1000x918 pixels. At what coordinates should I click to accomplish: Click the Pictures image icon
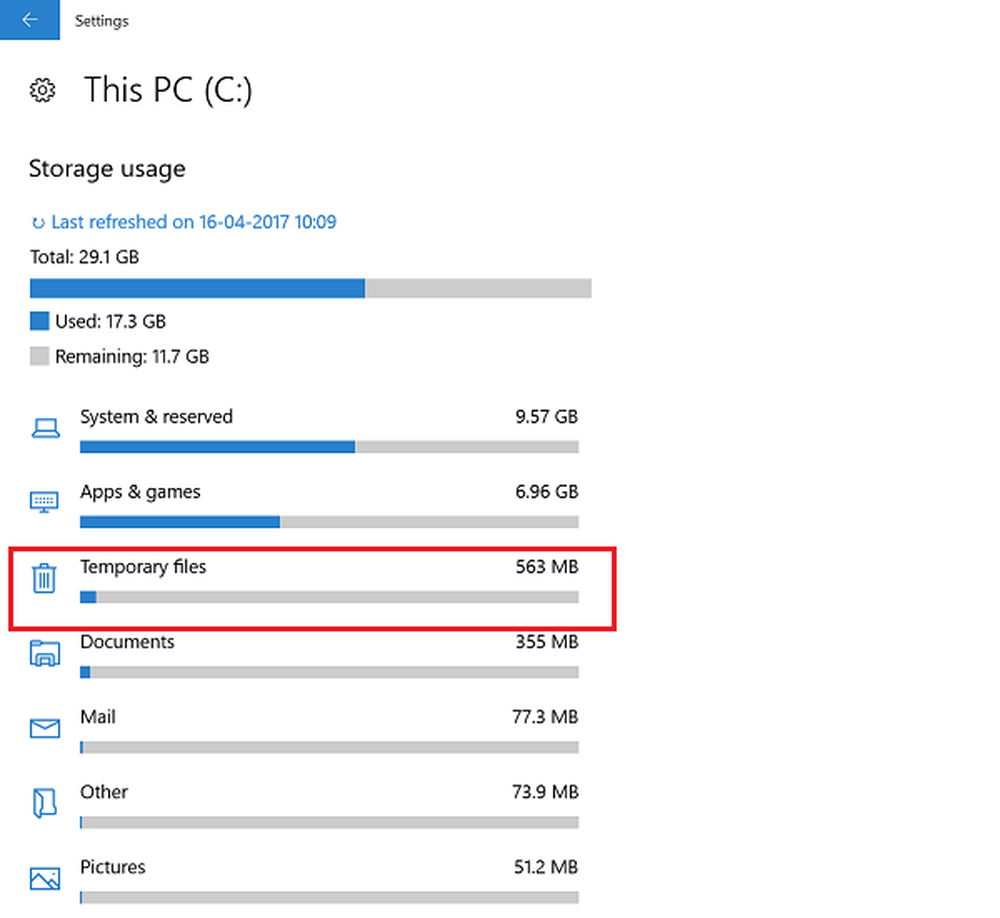45,878
